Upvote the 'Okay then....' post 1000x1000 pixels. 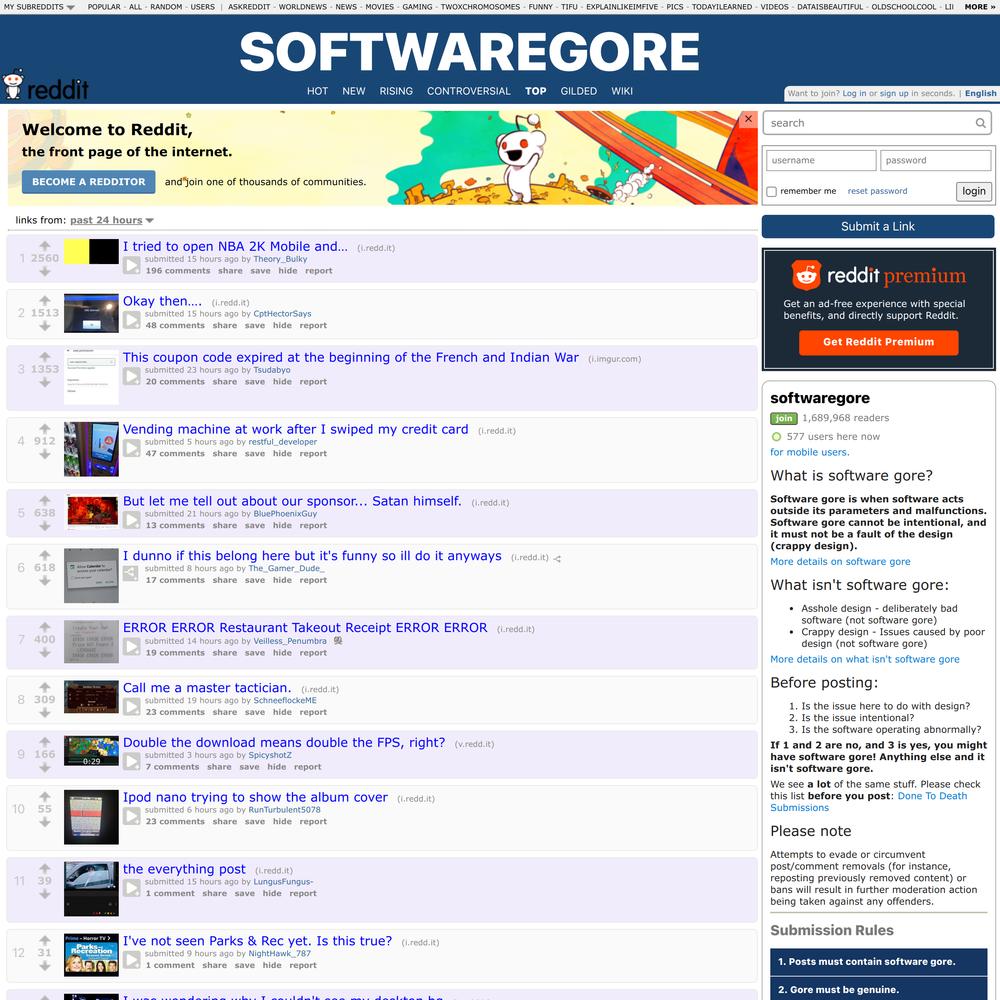pos(45,300)
